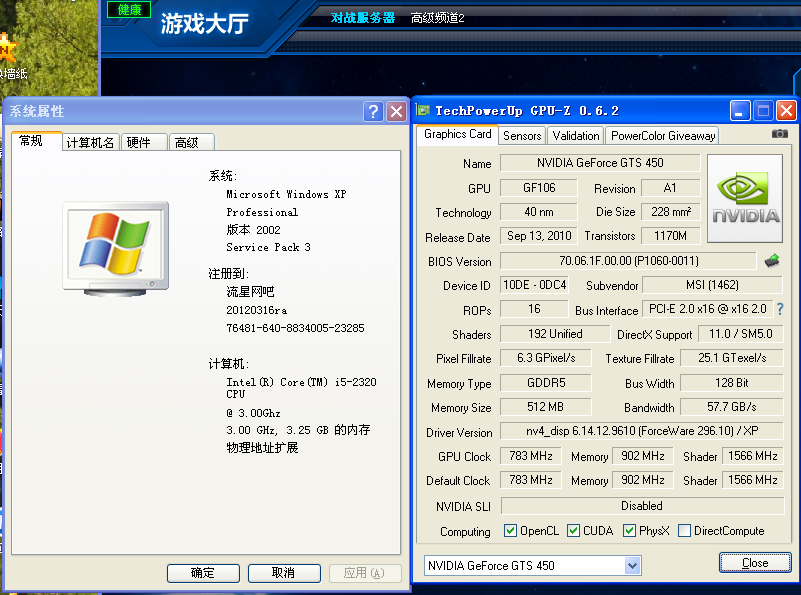Click the help question button in 系统属性 window
This screenshot has height=595, width=801.
tap(373, 111)
